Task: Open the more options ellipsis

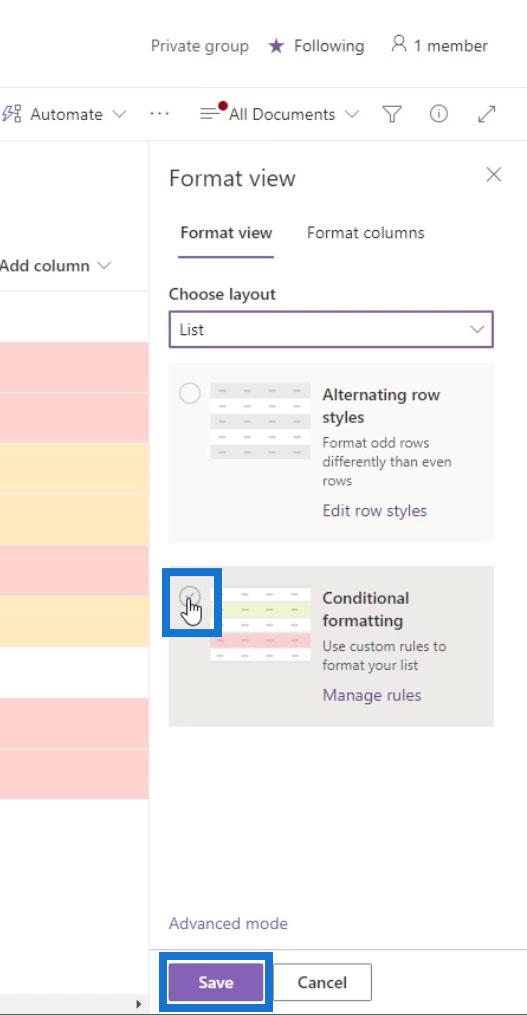Action: (x=159, y=114)
